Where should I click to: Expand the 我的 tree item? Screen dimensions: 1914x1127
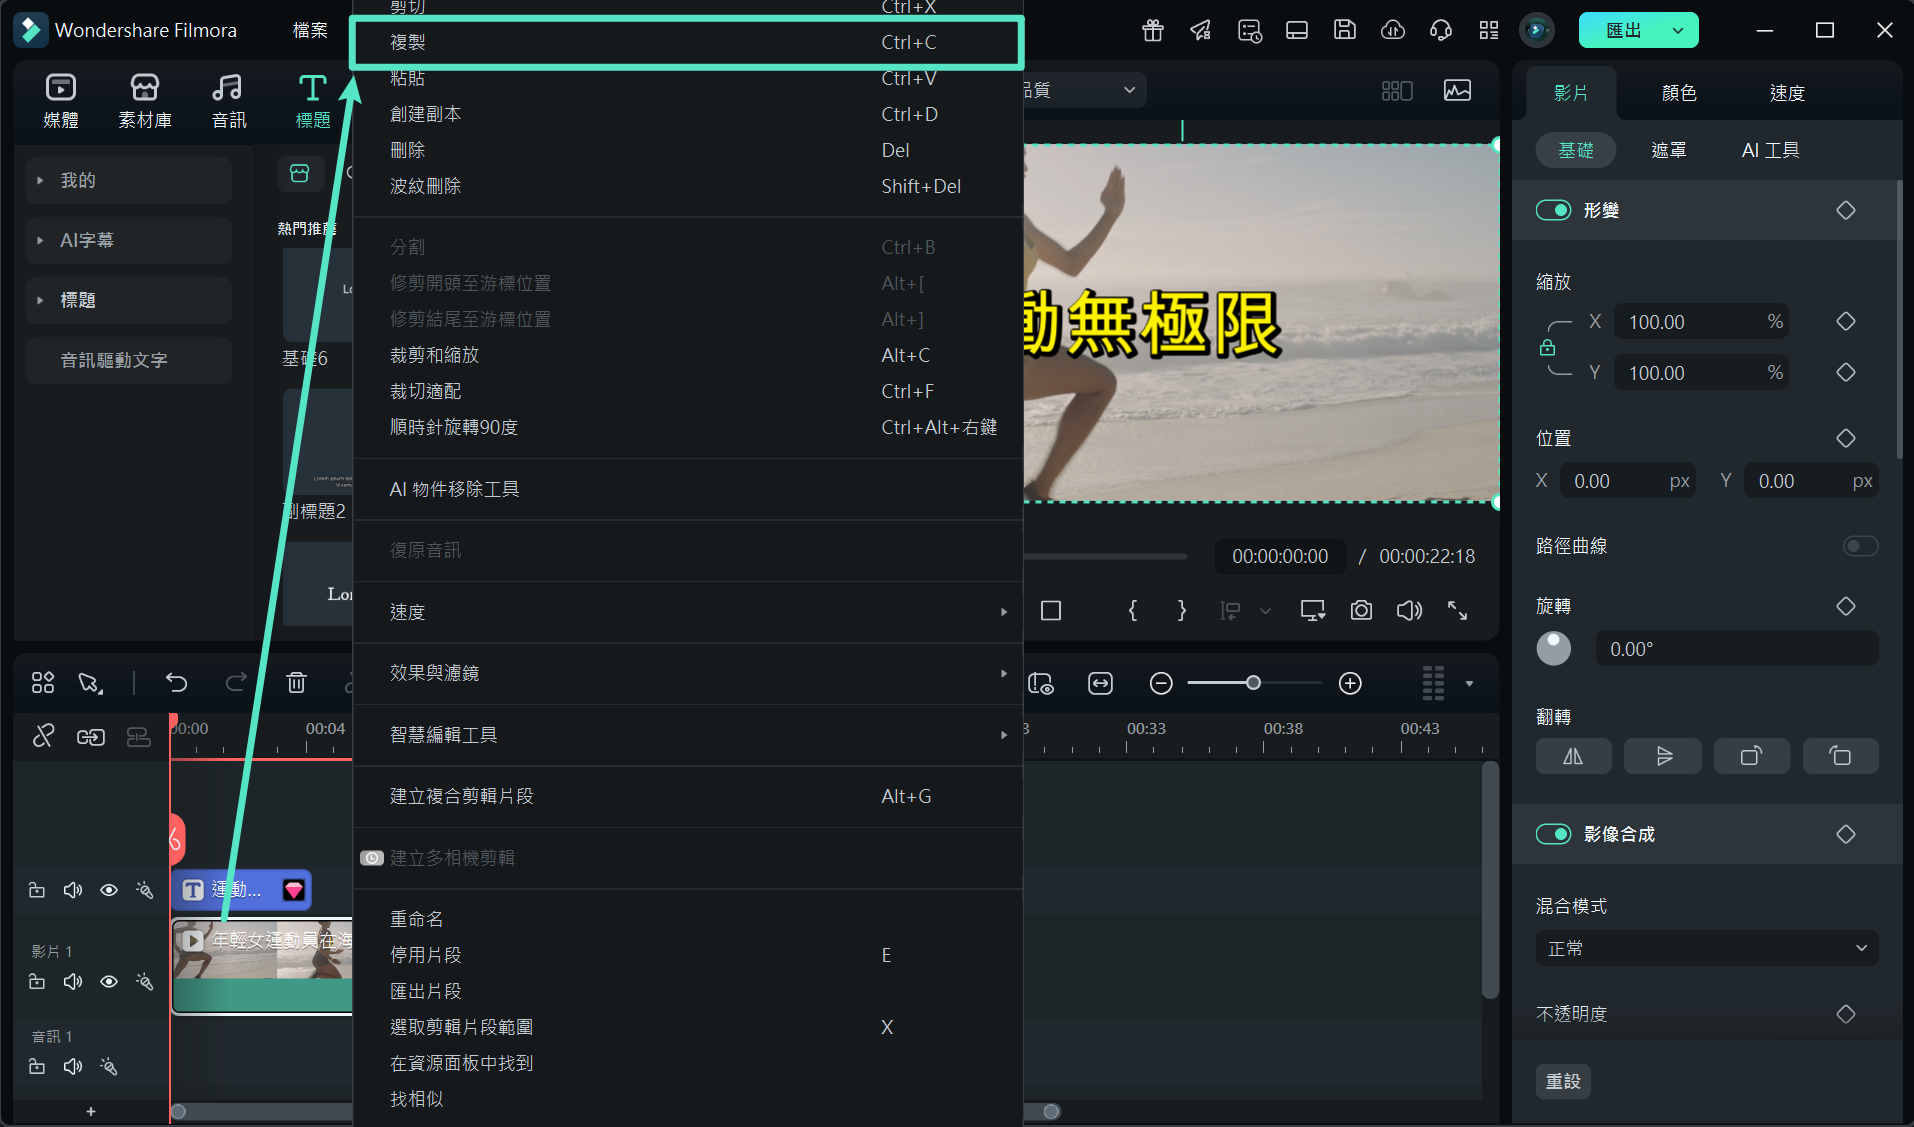[x=40, y=180]
